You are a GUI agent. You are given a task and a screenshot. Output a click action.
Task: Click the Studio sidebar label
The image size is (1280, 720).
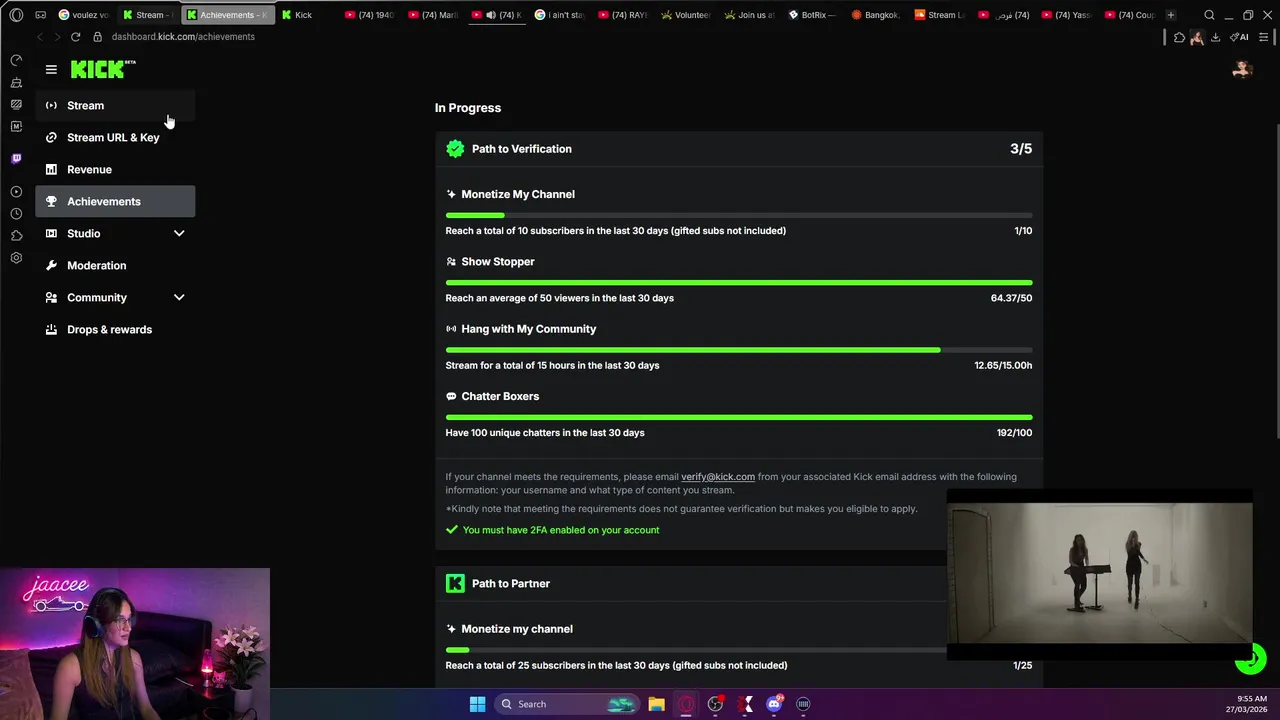pyautogui.click(x=83, y=233)
